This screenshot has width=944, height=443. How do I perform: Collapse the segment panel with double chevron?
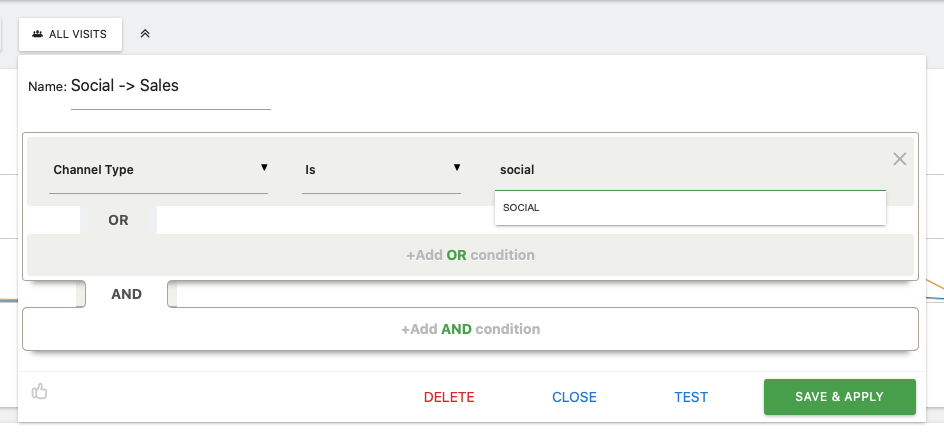pyautogui.click(x=144, y=34)
